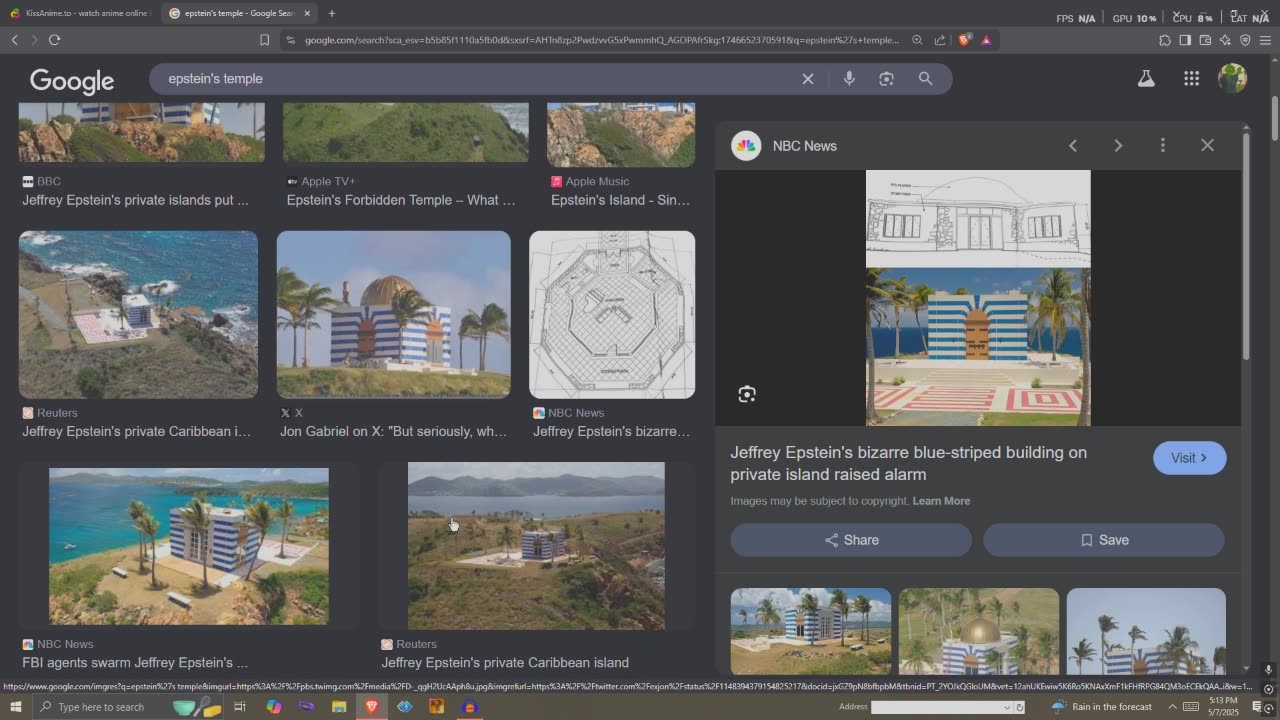Open Jon Gabriel X gold dome image
Screen dimensions: 1280x720
[394, 315]
